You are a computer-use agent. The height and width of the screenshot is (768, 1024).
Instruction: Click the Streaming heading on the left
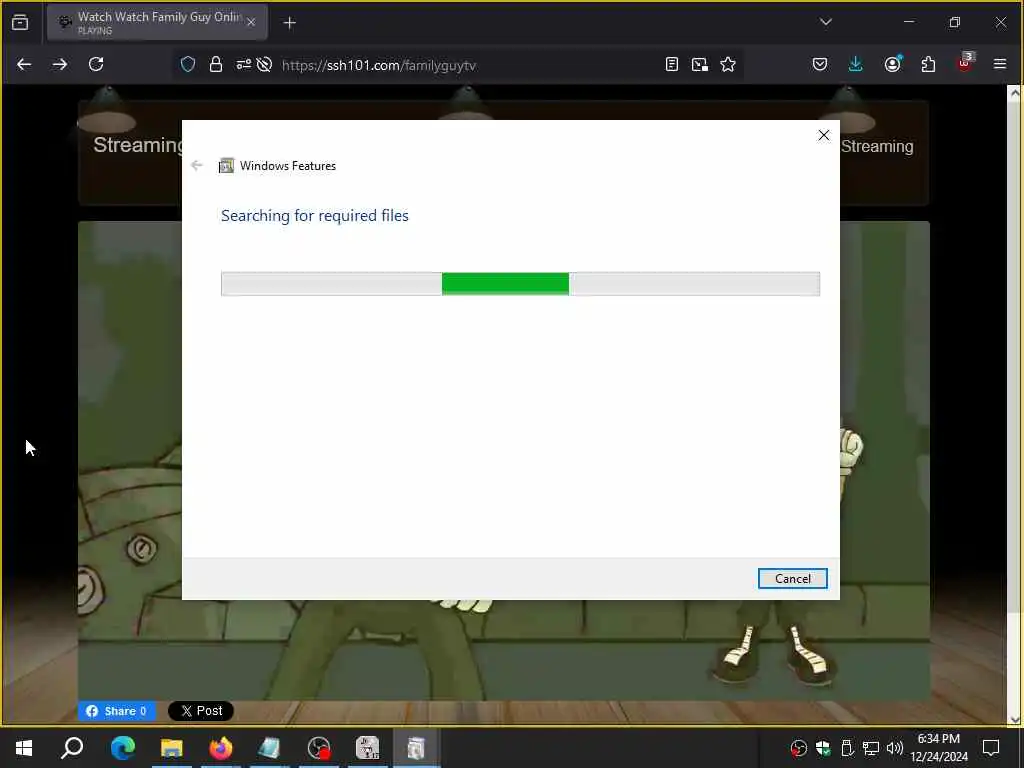138,145
